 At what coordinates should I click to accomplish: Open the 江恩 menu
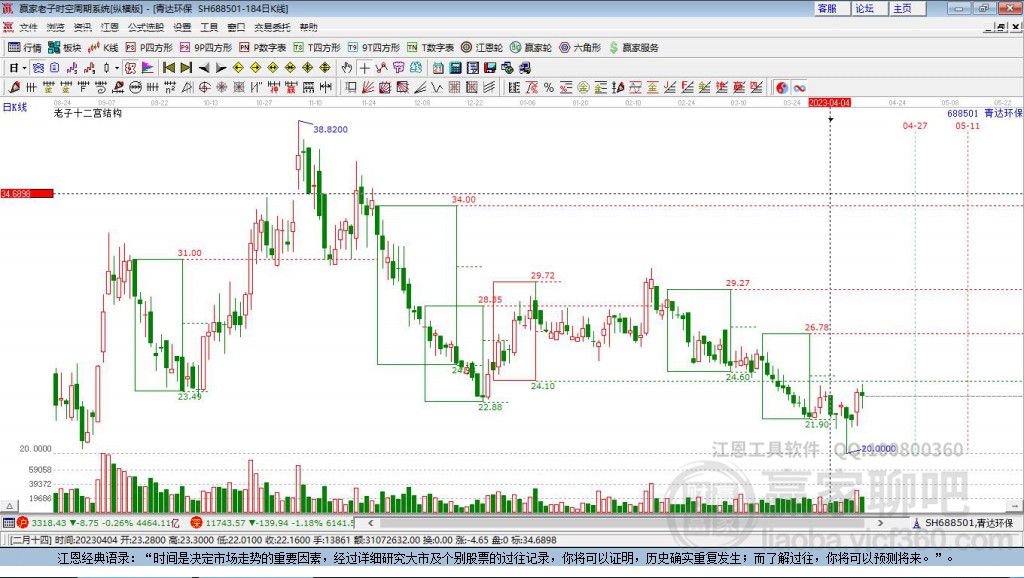click(110, 27)
